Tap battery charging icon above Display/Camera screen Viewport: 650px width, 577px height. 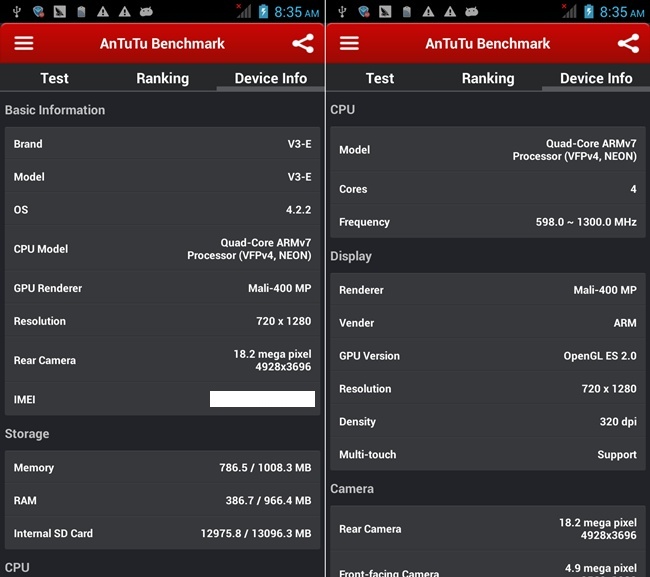[589, 11]
